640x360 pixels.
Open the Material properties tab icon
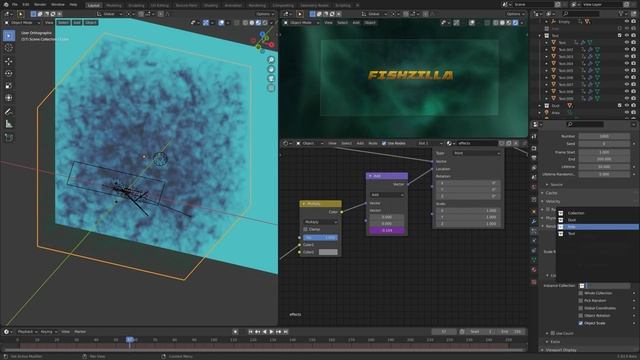pyautogui.click(x=534, y=270)
